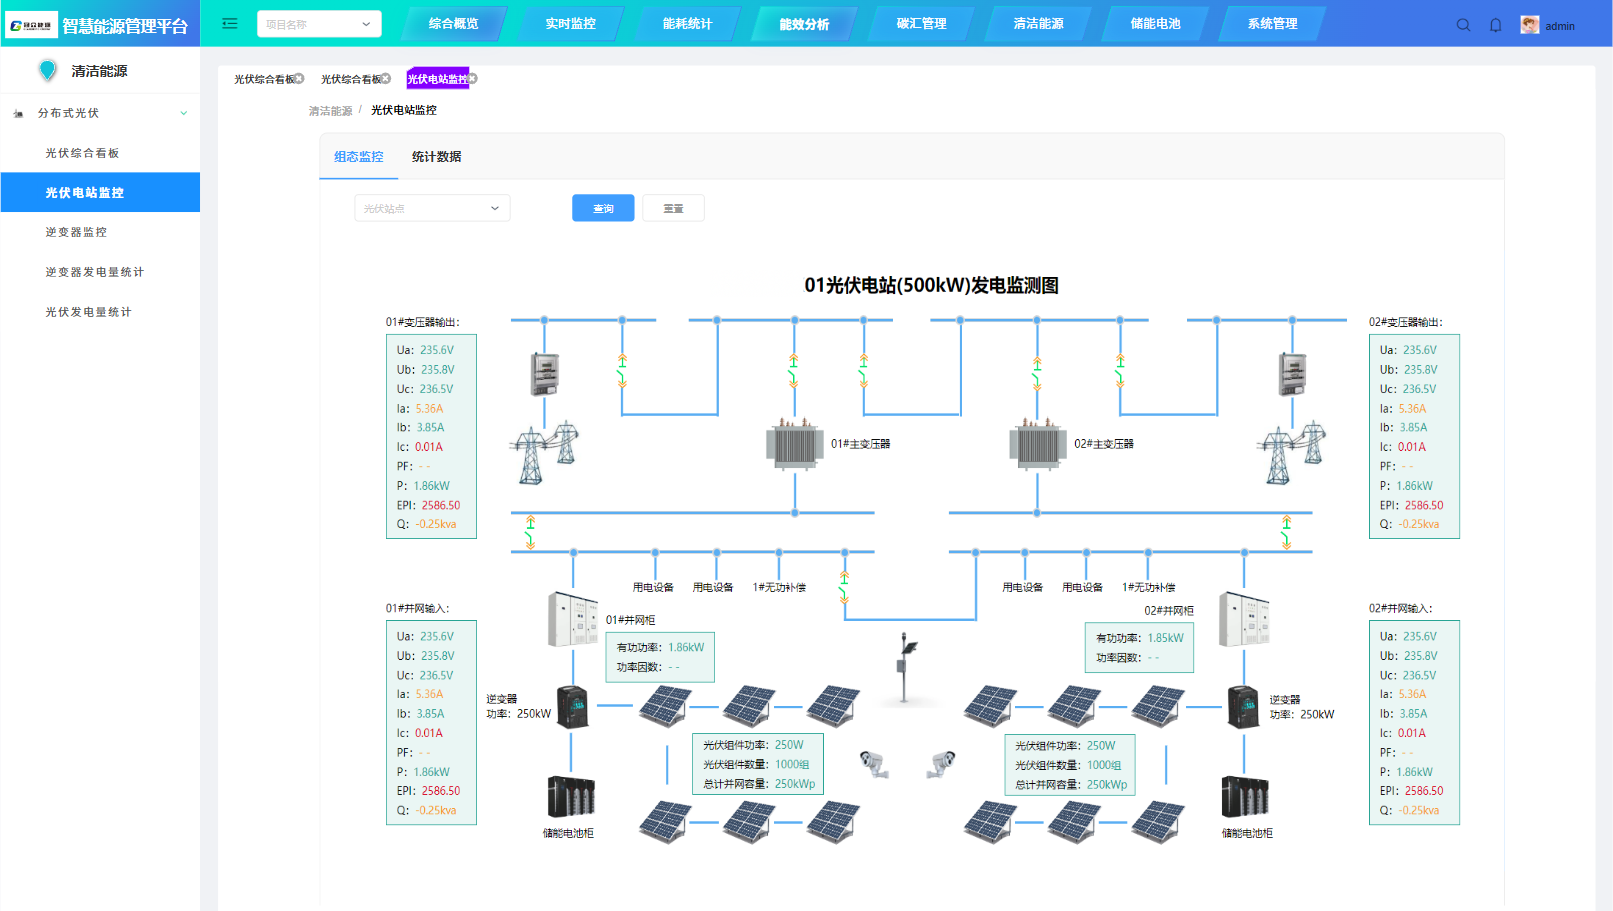Open the 项目名称 project dropdown

(x=319, y=24)
